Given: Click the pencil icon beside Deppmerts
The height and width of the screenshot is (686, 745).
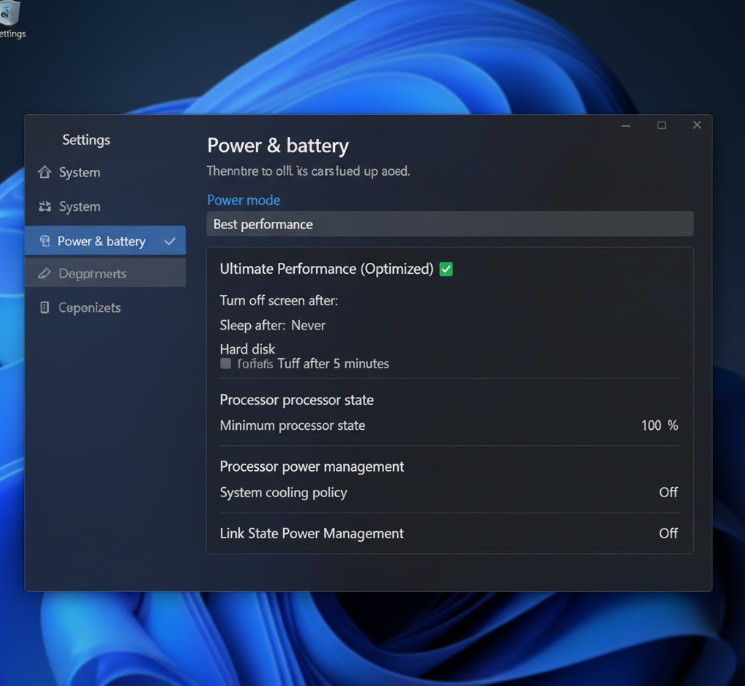Looking at the screenshot, I should coord(44,274).
